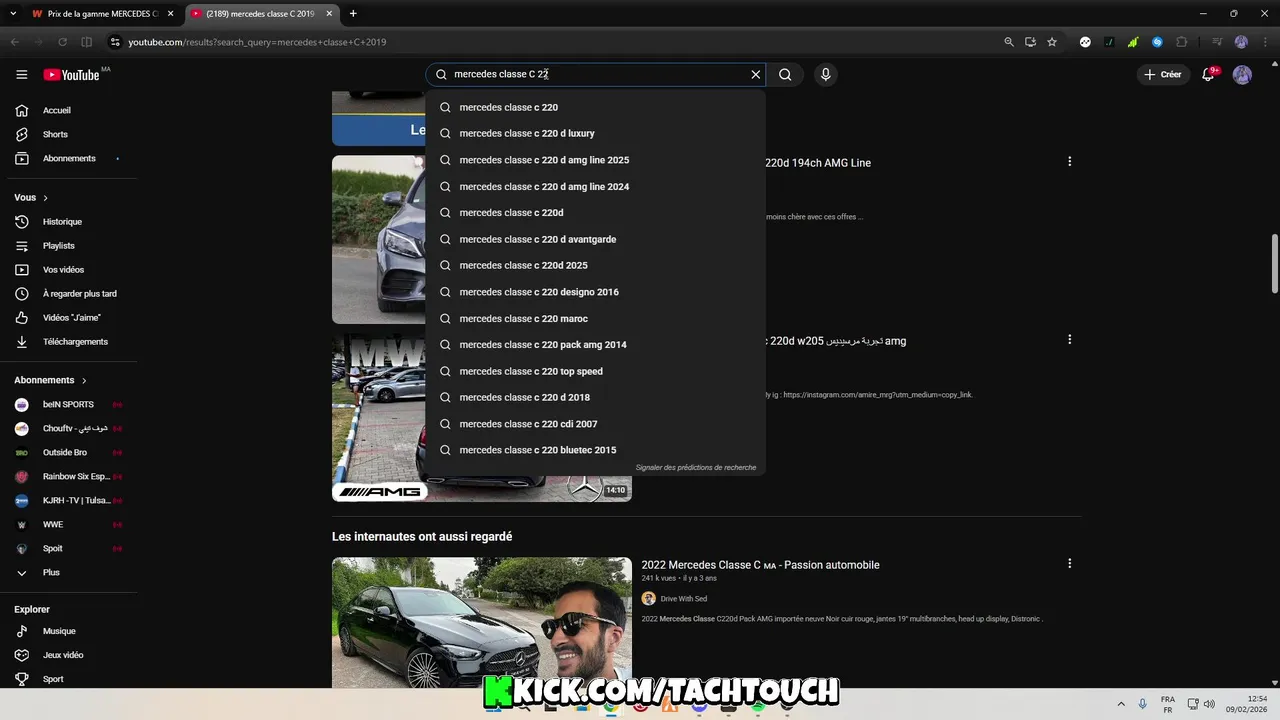Reload the page
Viewport: 1280px width, 720px height.
point(62,42)
